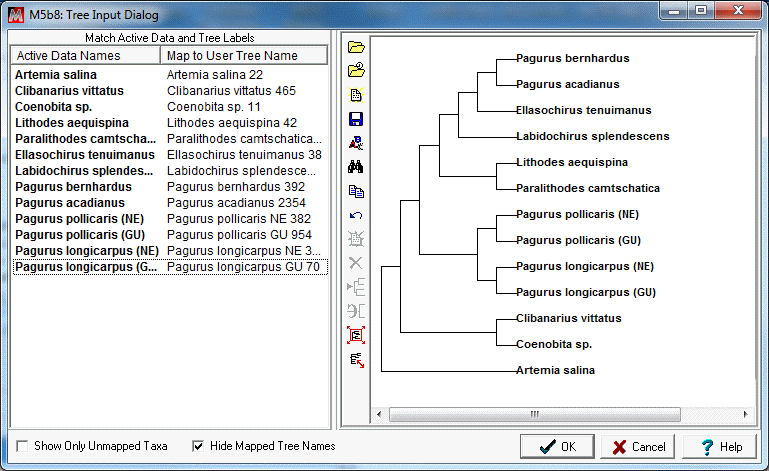Screen dimensions: 769x471
Task: Save the tree using the floppy disk icon
Action: click(x=356, y=119)
